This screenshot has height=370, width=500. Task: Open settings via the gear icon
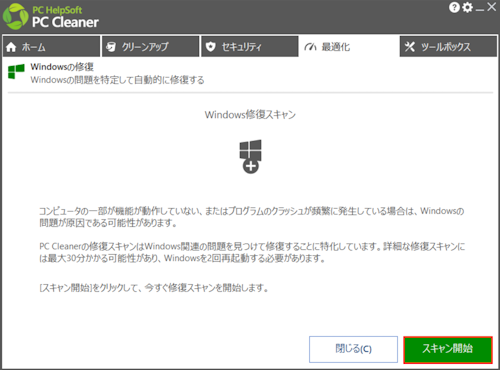[x=467, y=7]
